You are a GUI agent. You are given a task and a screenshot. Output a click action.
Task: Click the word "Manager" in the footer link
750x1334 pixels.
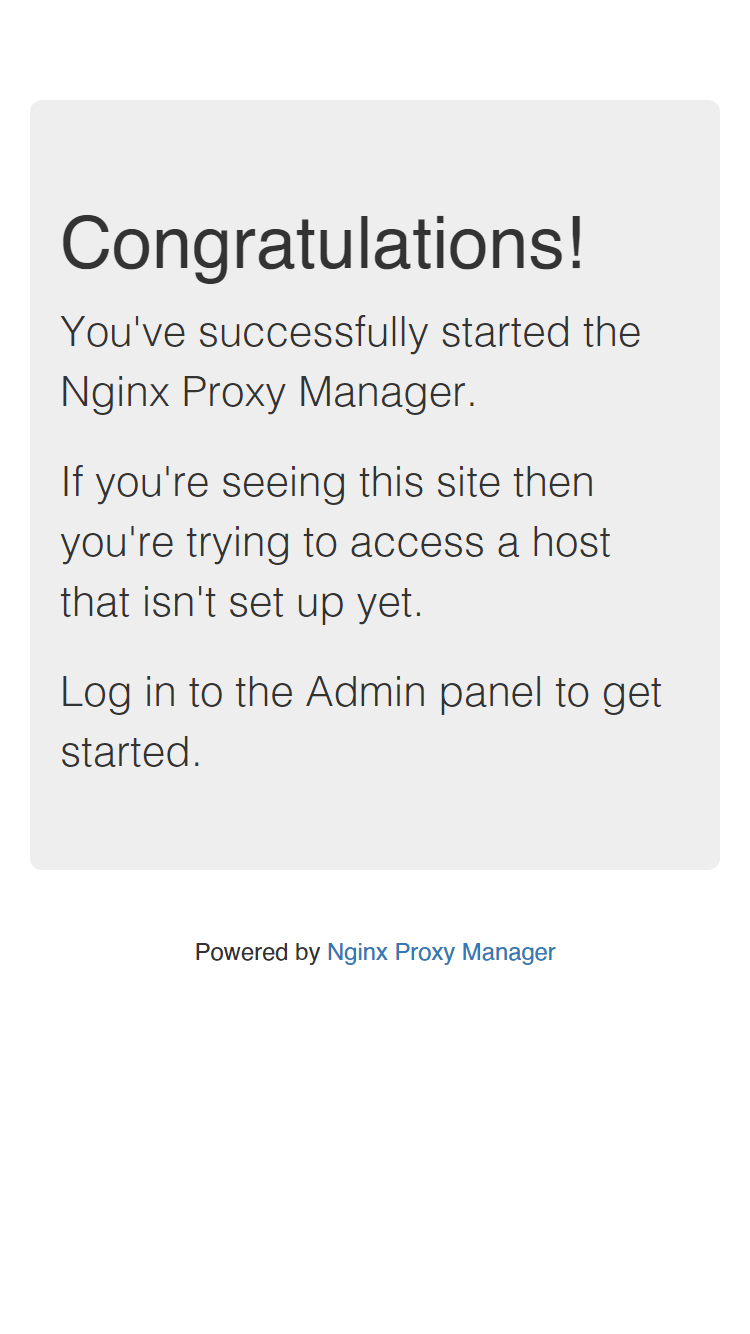point(509,952)
